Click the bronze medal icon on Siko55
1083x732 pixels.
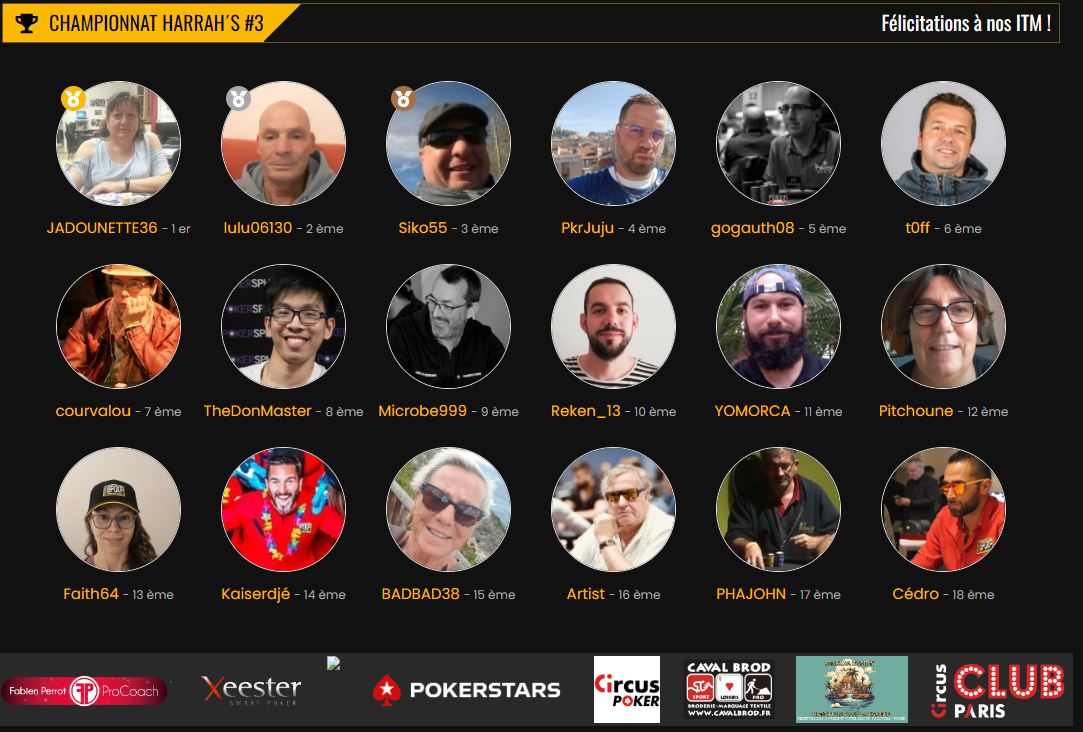(x=403, y=99)
